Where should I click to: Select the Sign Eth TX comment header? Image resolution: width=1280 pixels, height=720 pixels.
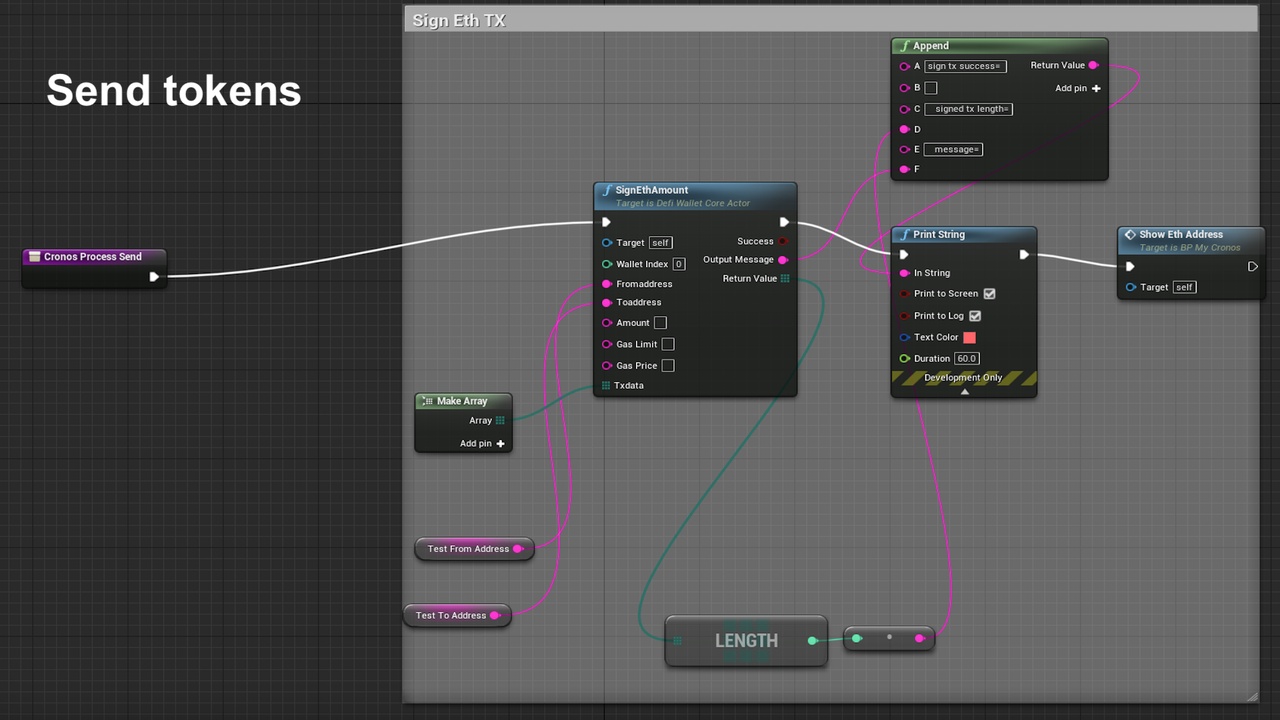[830, 19]
